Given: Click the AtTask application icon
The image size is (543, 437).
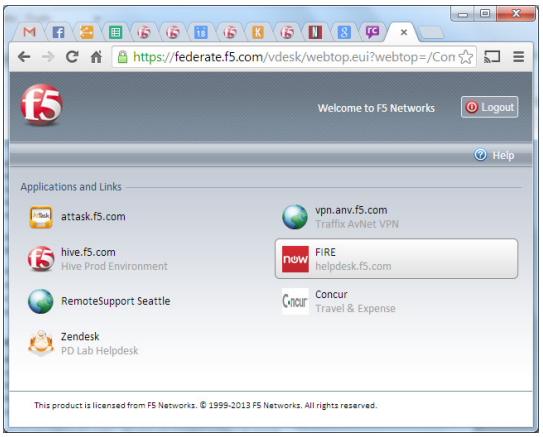Looking at the screenshot, I should pyautogui.click(x=41, y=217).
